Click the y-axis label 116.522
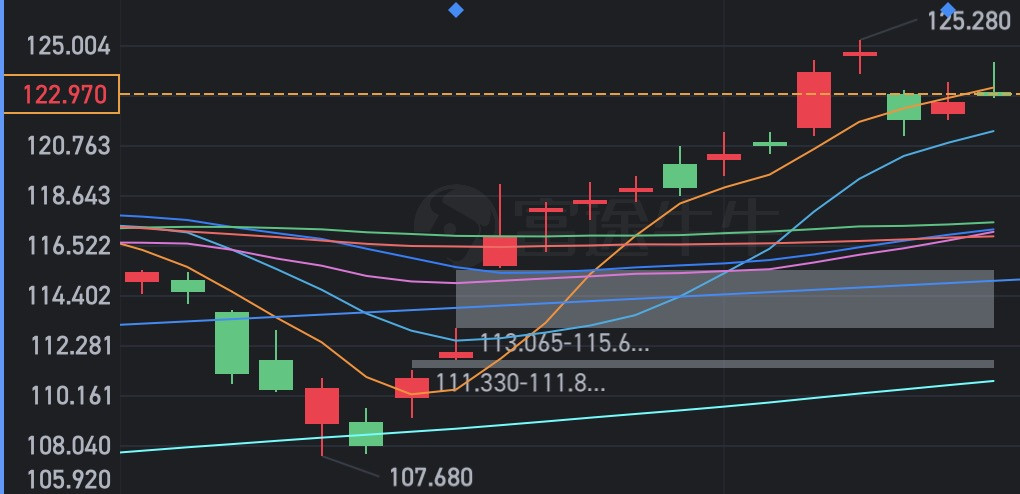The image size is (1020, 494). coord(68,247)
